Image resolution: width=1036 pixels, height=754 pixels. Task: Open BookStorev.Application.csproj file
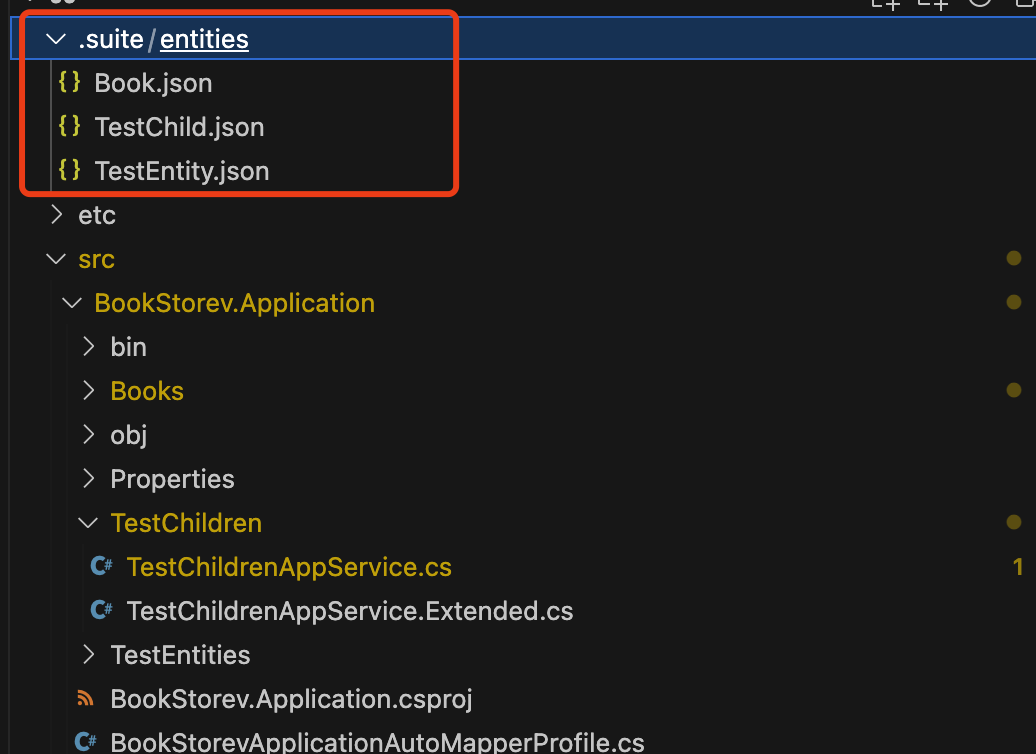(x=291, y=698)
